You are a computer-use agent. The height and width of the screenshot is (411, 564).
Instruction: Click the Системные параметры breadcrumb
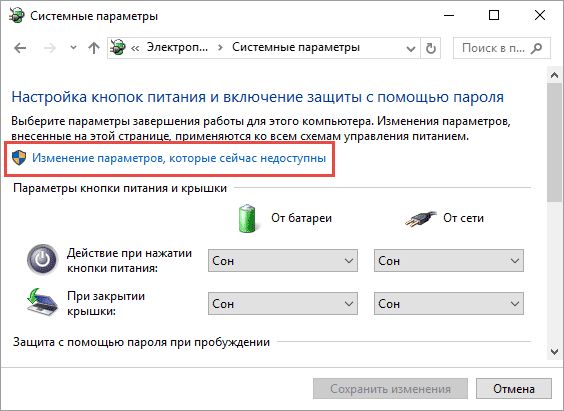coord(296,47)
